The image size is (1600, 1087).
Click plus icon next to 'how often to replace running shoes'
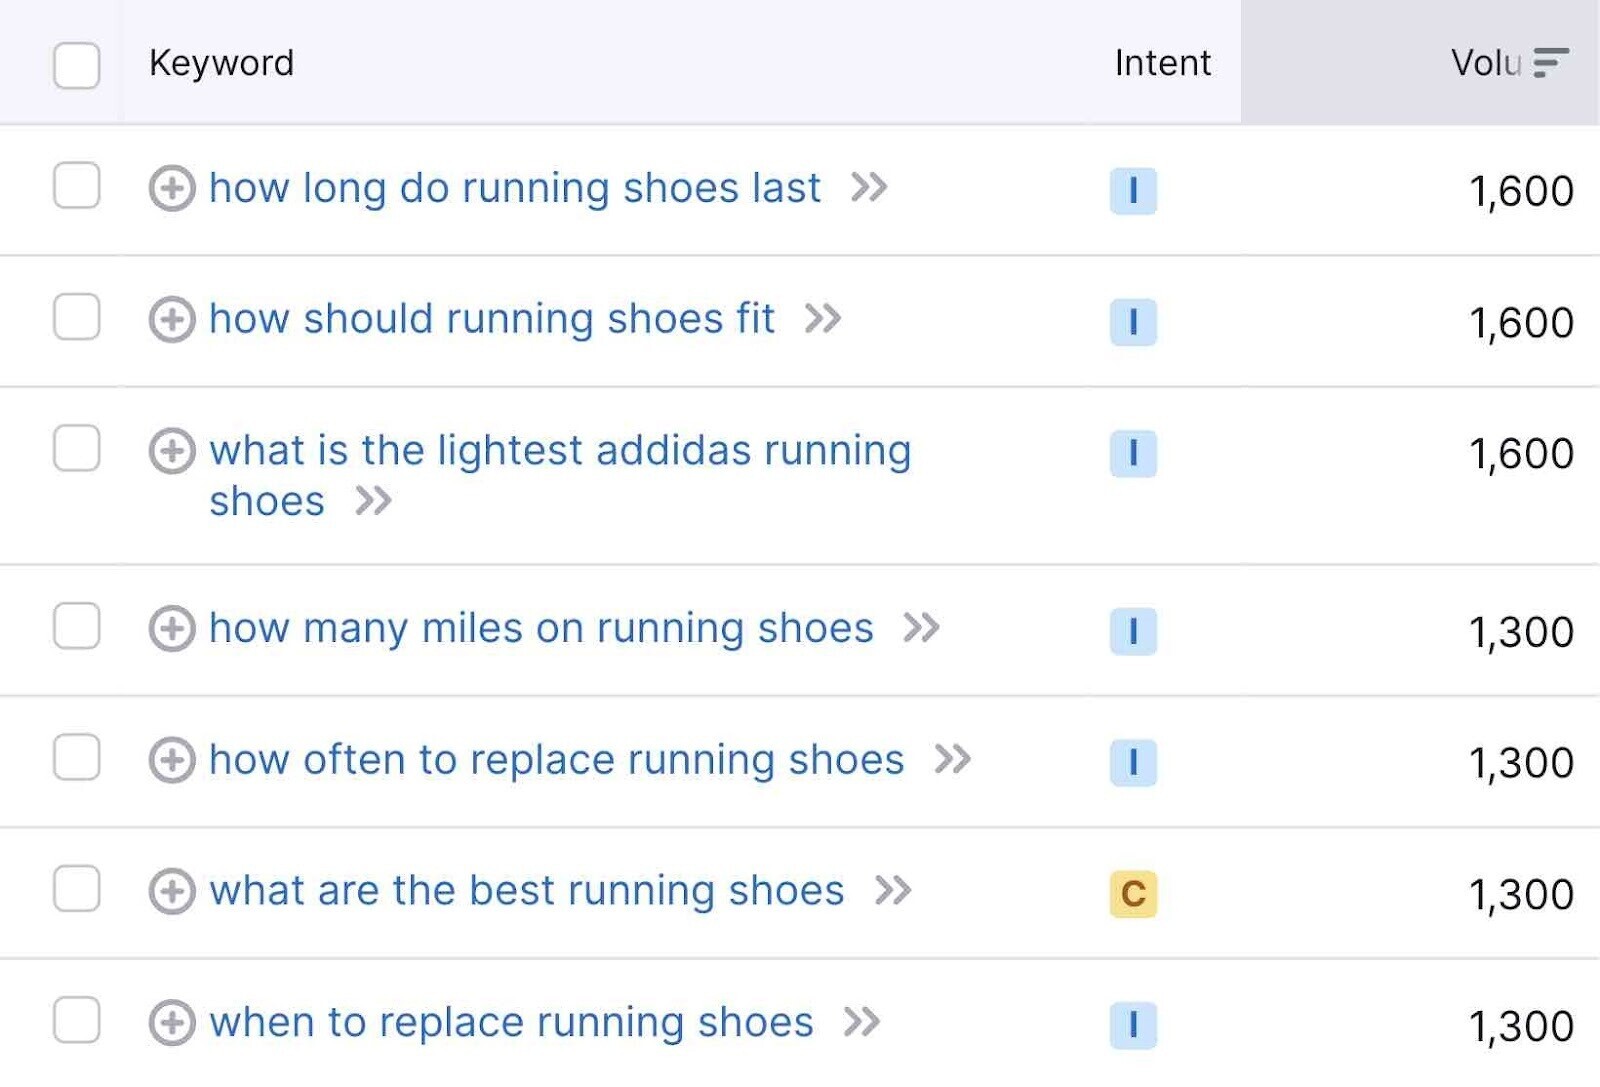[x=171, y=760]
